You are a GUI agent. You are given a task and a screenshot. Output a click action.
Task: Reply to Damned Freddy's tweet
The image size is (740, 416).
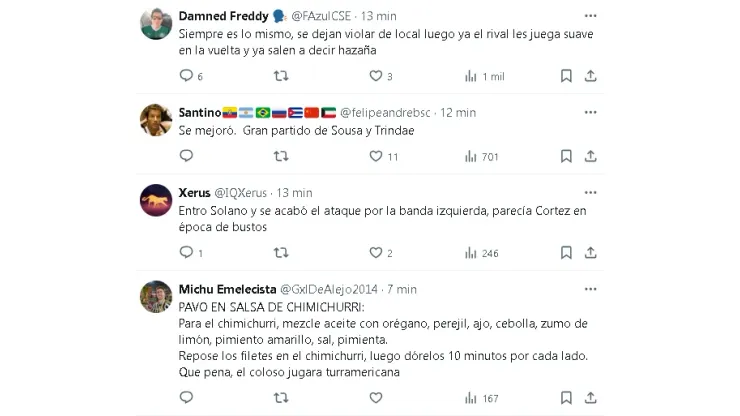tap(186, 76)
